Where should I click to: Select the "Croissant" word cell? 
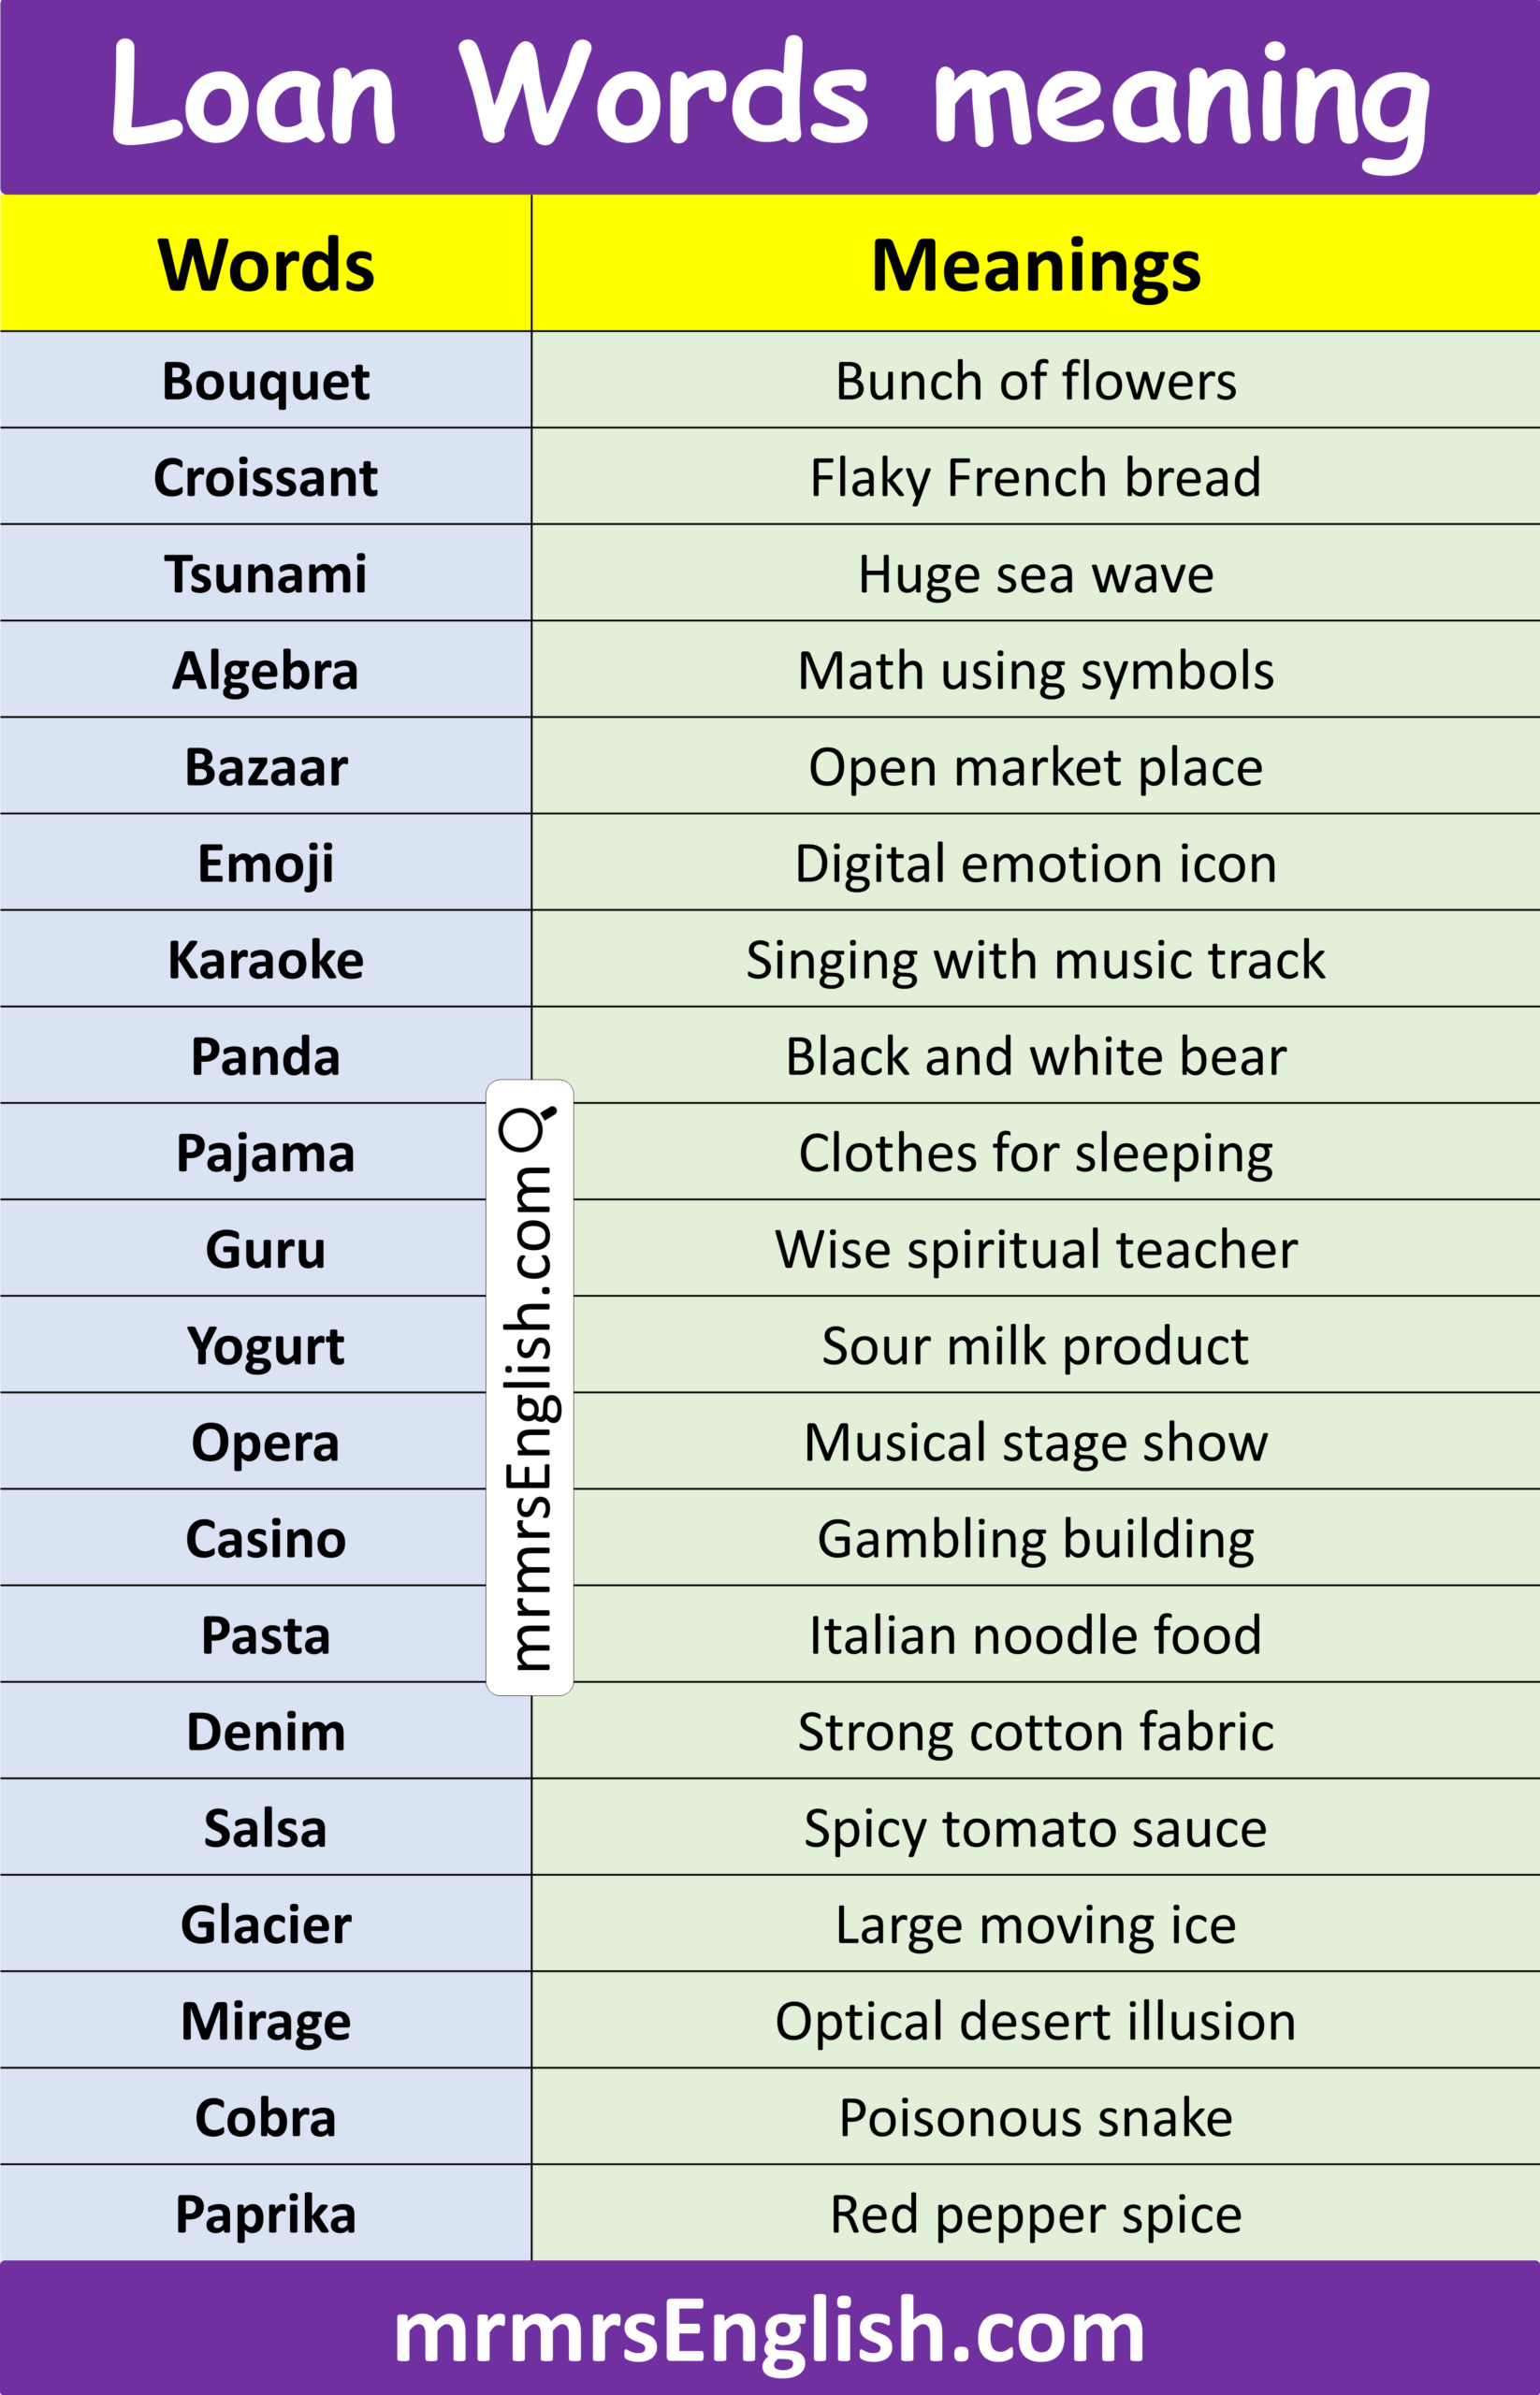(x=266, y=477)
